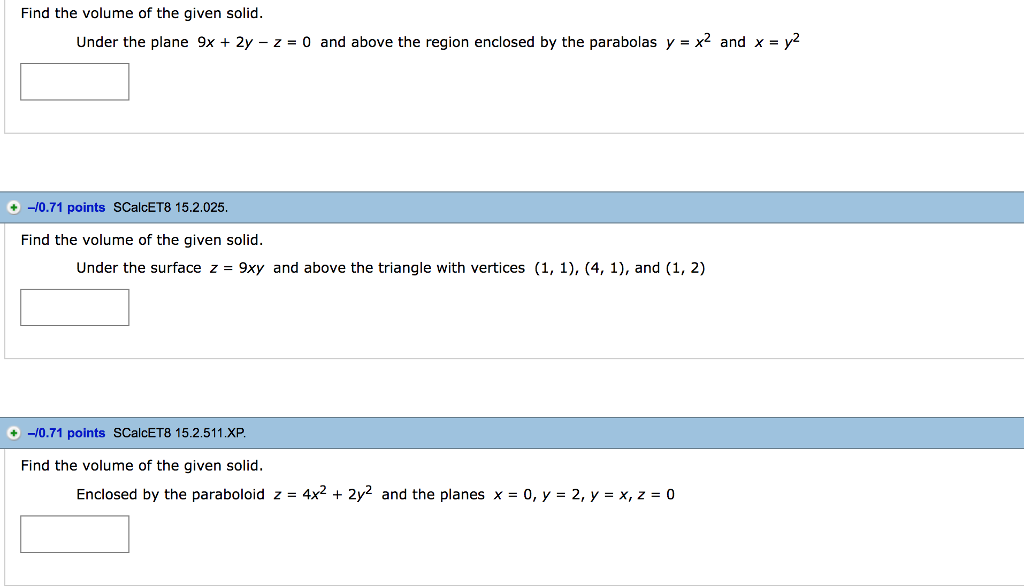Click the green plus icon on the second problem header
The image size is (1024, 586).
11,207
